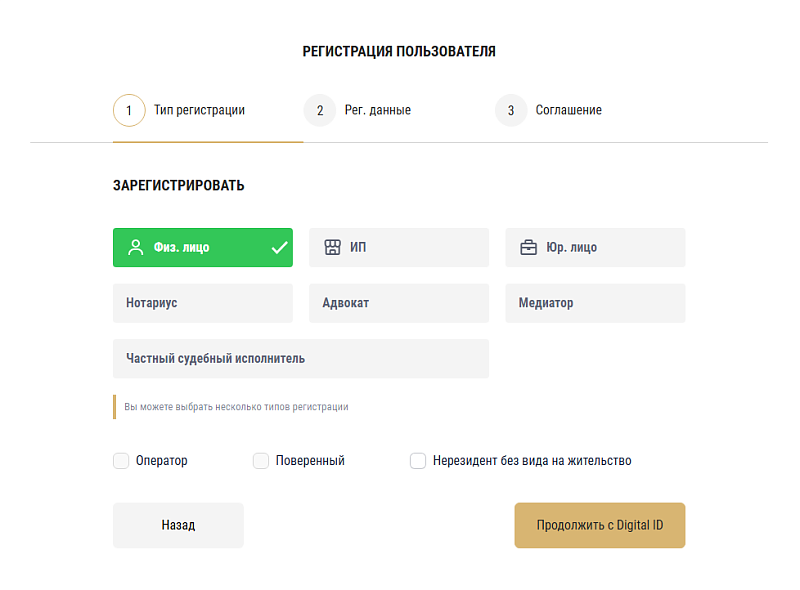Select the Медиатор registration type
This screenshot has width=800, height=590.
[595, 303]
